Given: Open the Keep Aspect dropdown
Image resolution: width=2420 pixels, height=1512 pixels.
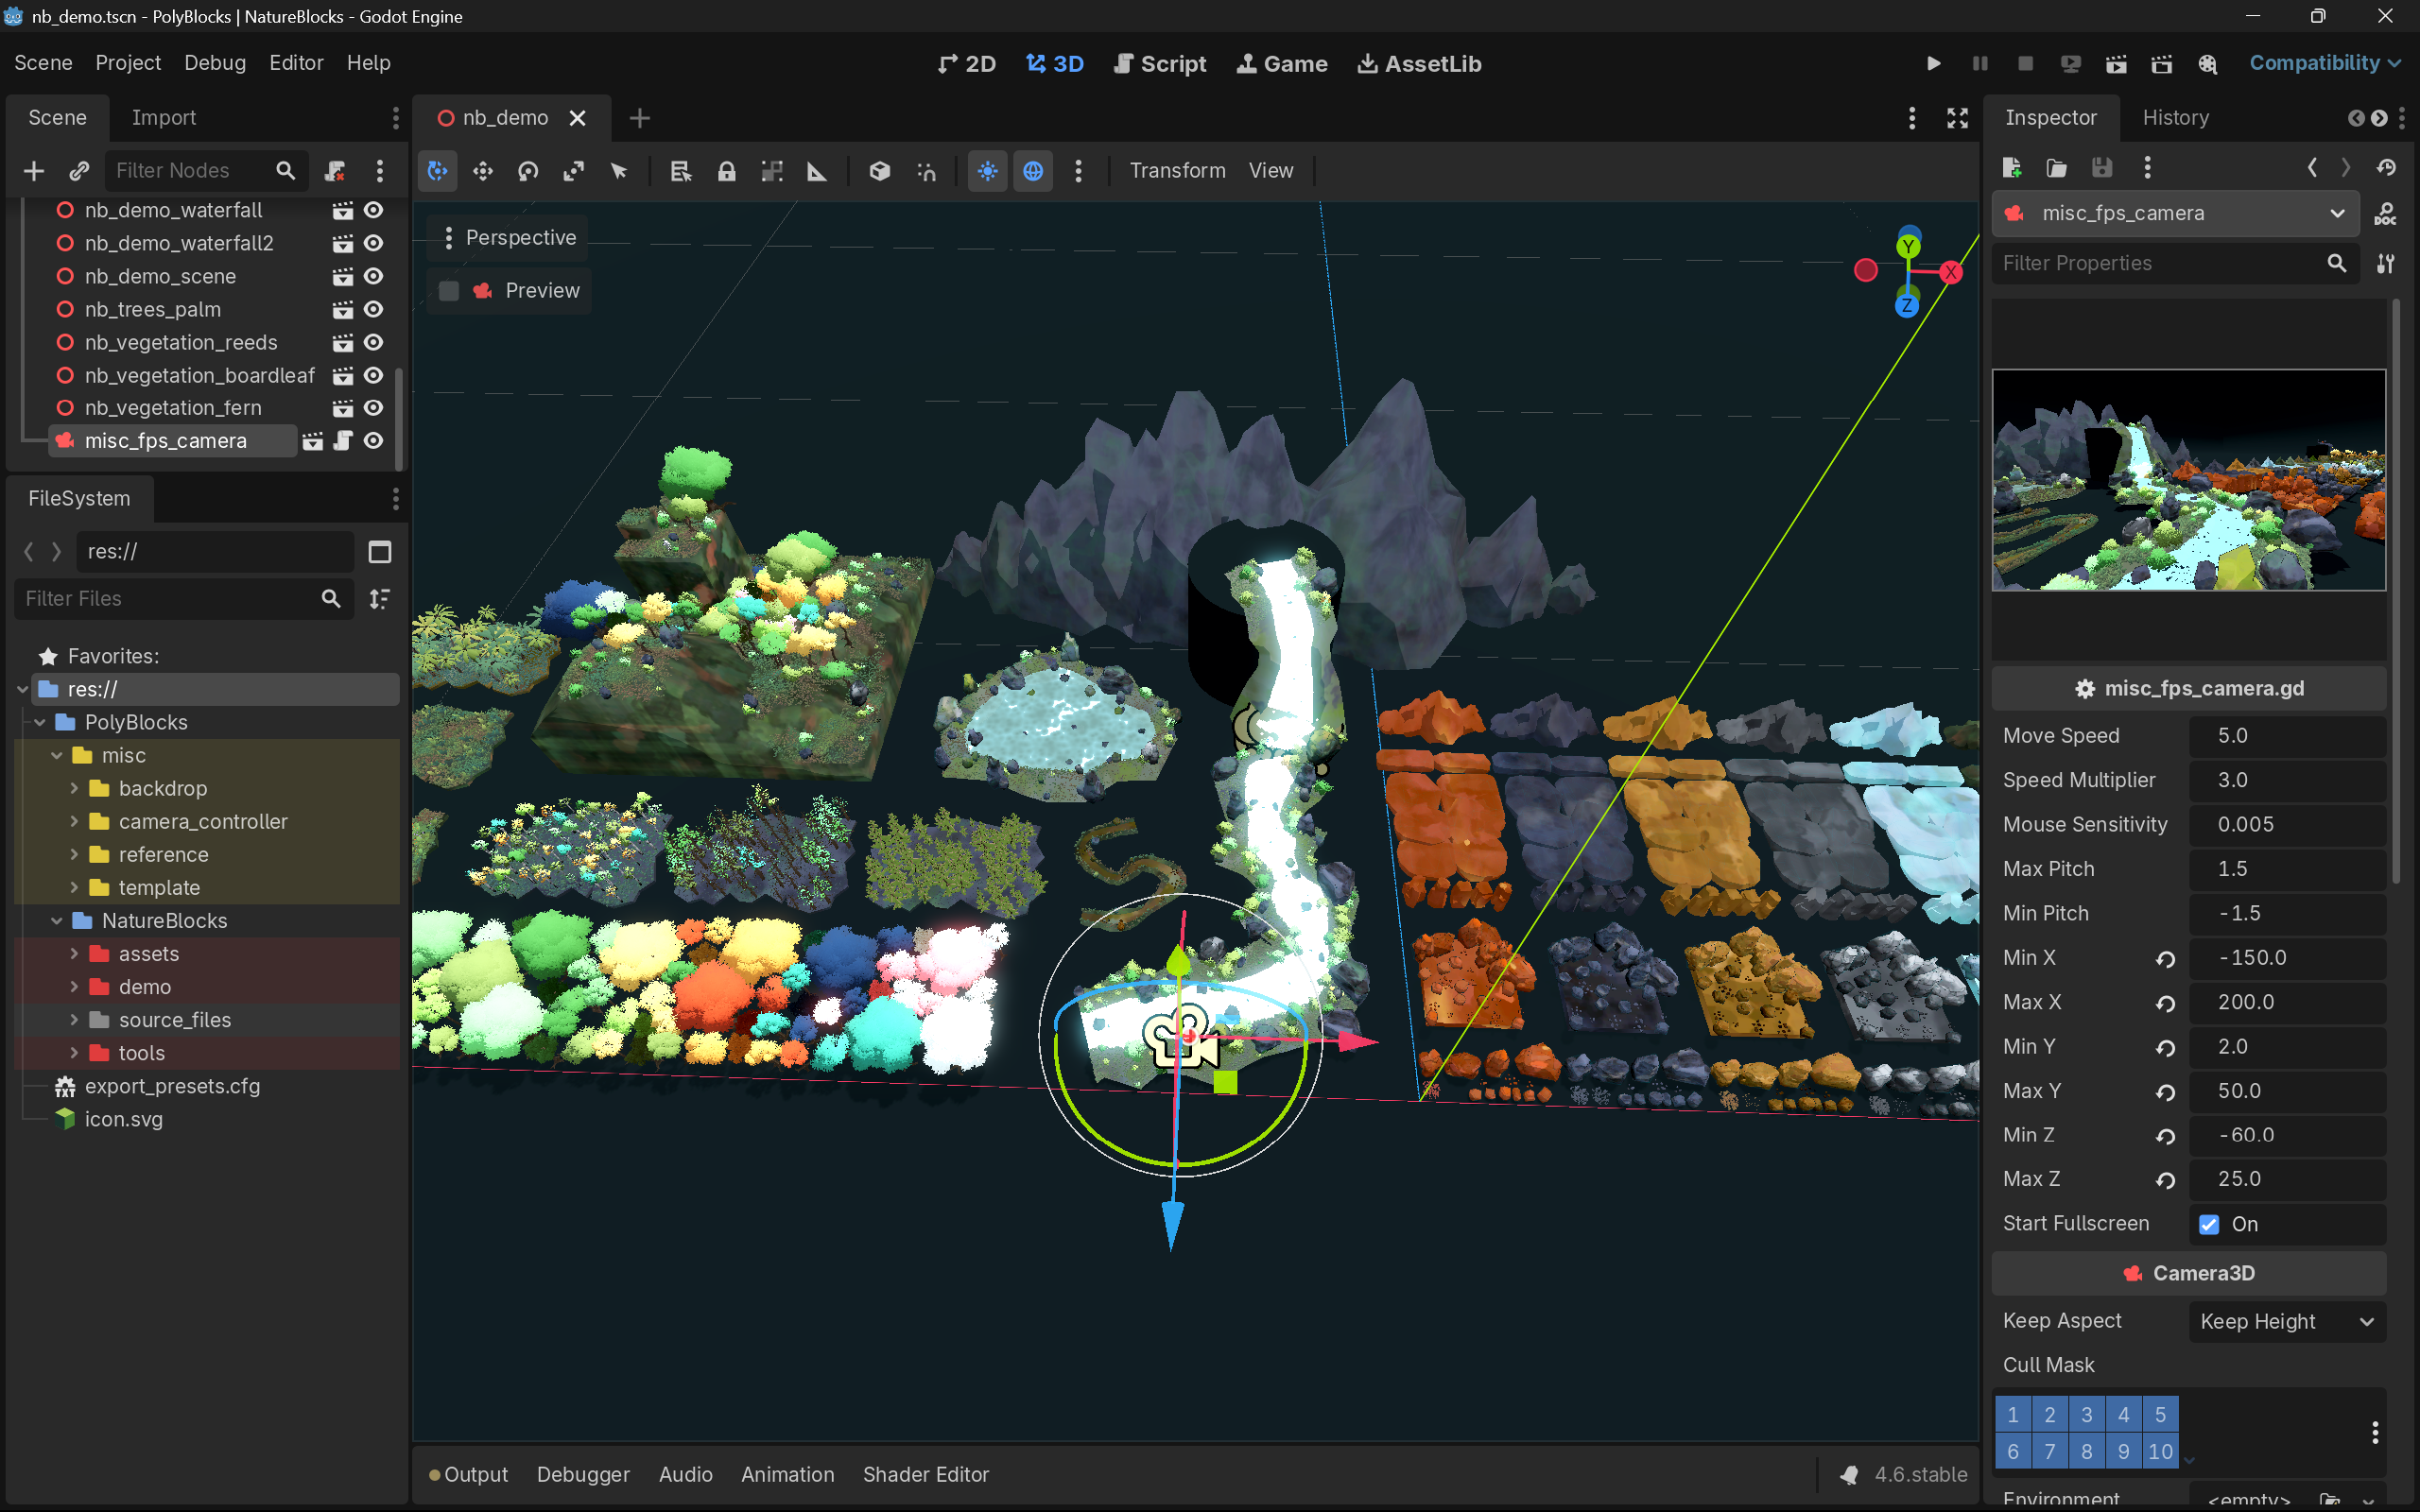Looking at the screenshot, I should (x=2287, y=1322).
